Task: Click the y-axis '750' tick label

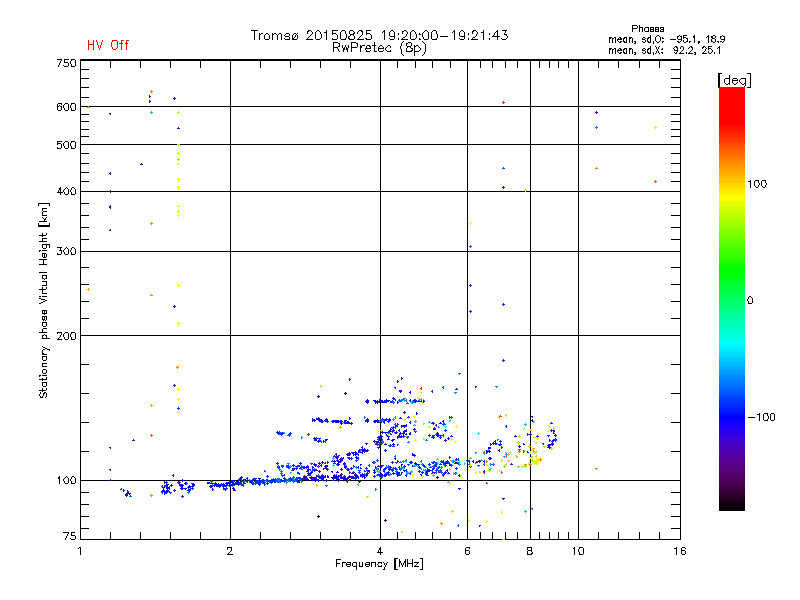Action: (67, 63)
